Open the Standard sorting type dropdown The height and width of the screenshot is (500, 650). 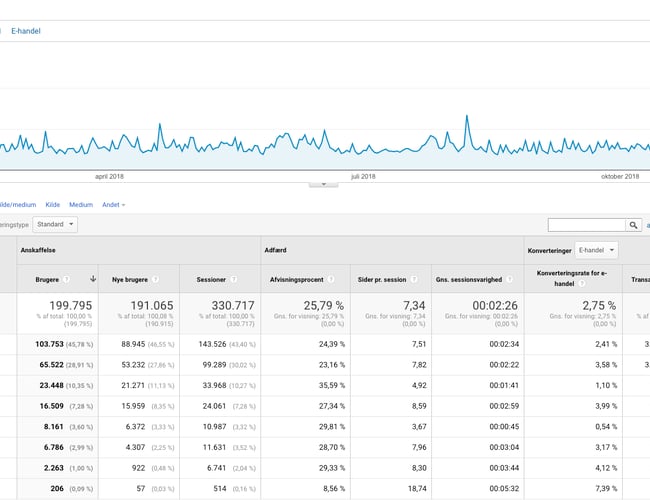[55, 225]
